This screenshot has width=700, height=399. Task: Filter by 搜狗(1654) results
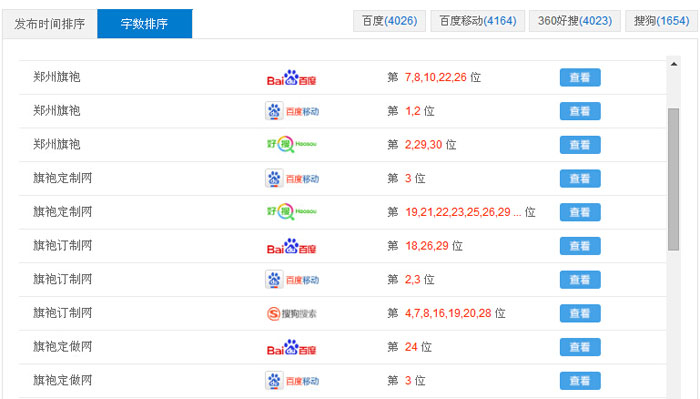662,21
